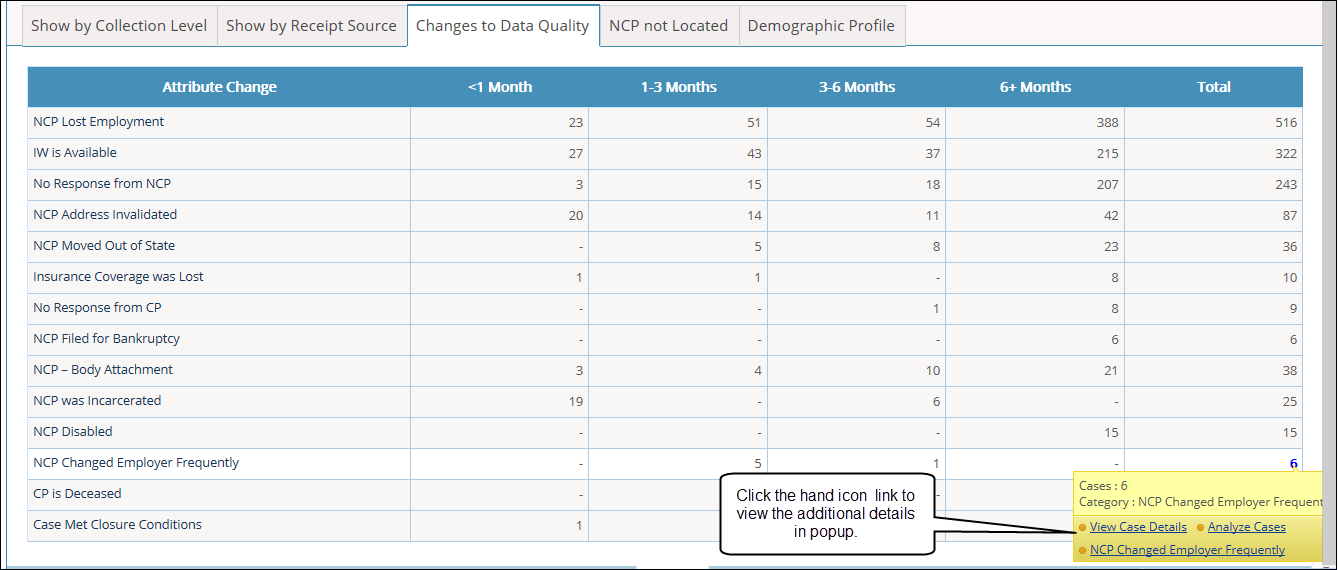Click NCP Disabled 6+ Months value 15
Viewport: 1338px width, 570px height.
coord(1111,433)
